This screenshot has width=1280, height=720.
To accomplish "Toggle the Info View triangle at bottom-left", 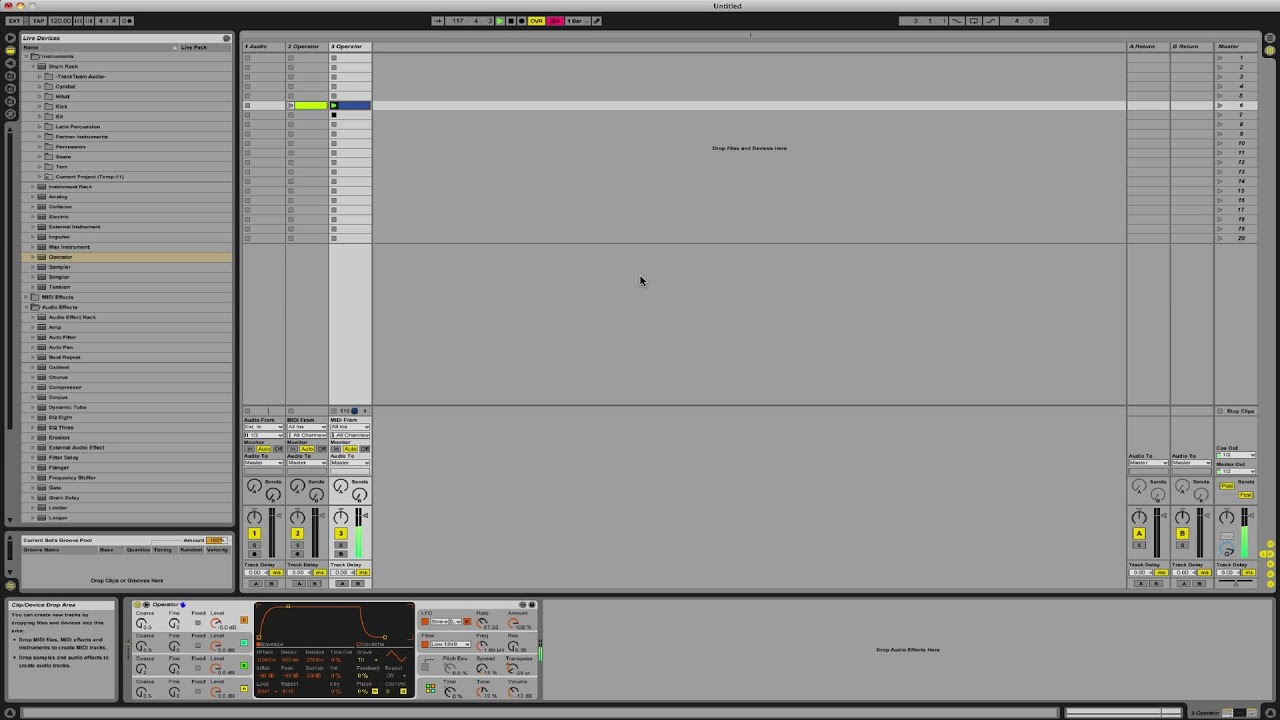I will coord(10,713).
